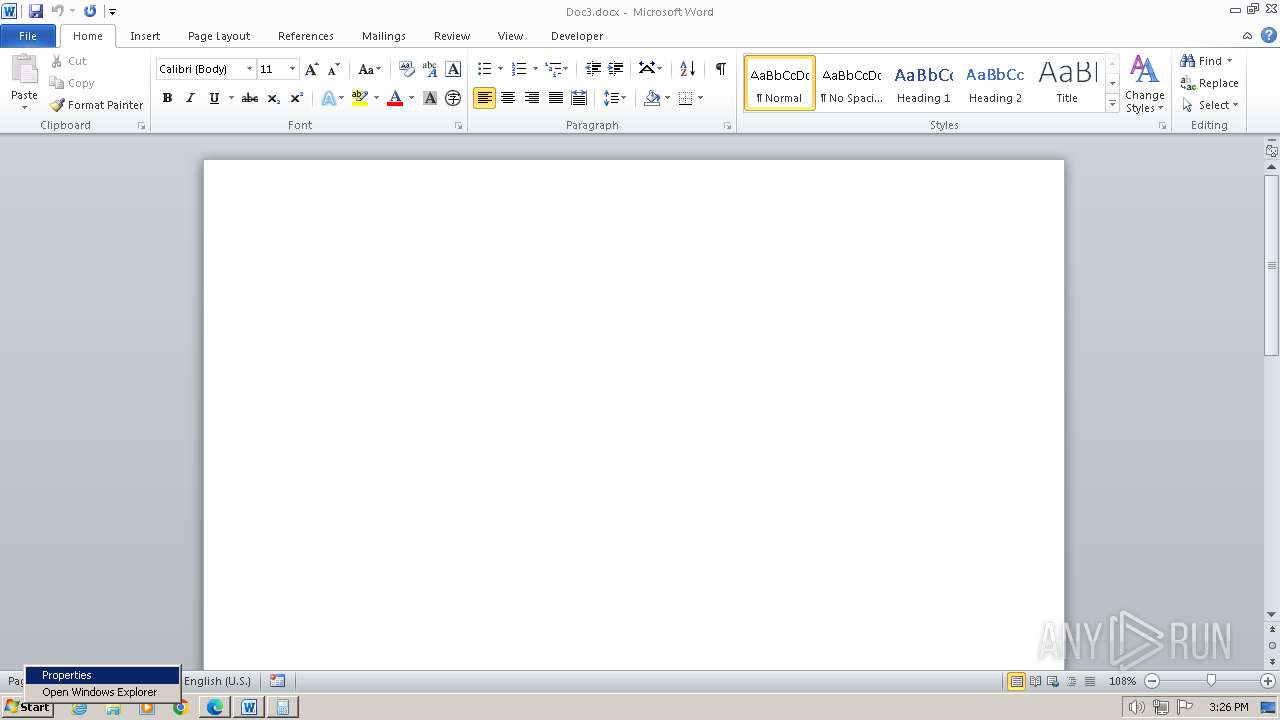
Task: Choose Open Windows Explorer menu item
Action: 102,692
